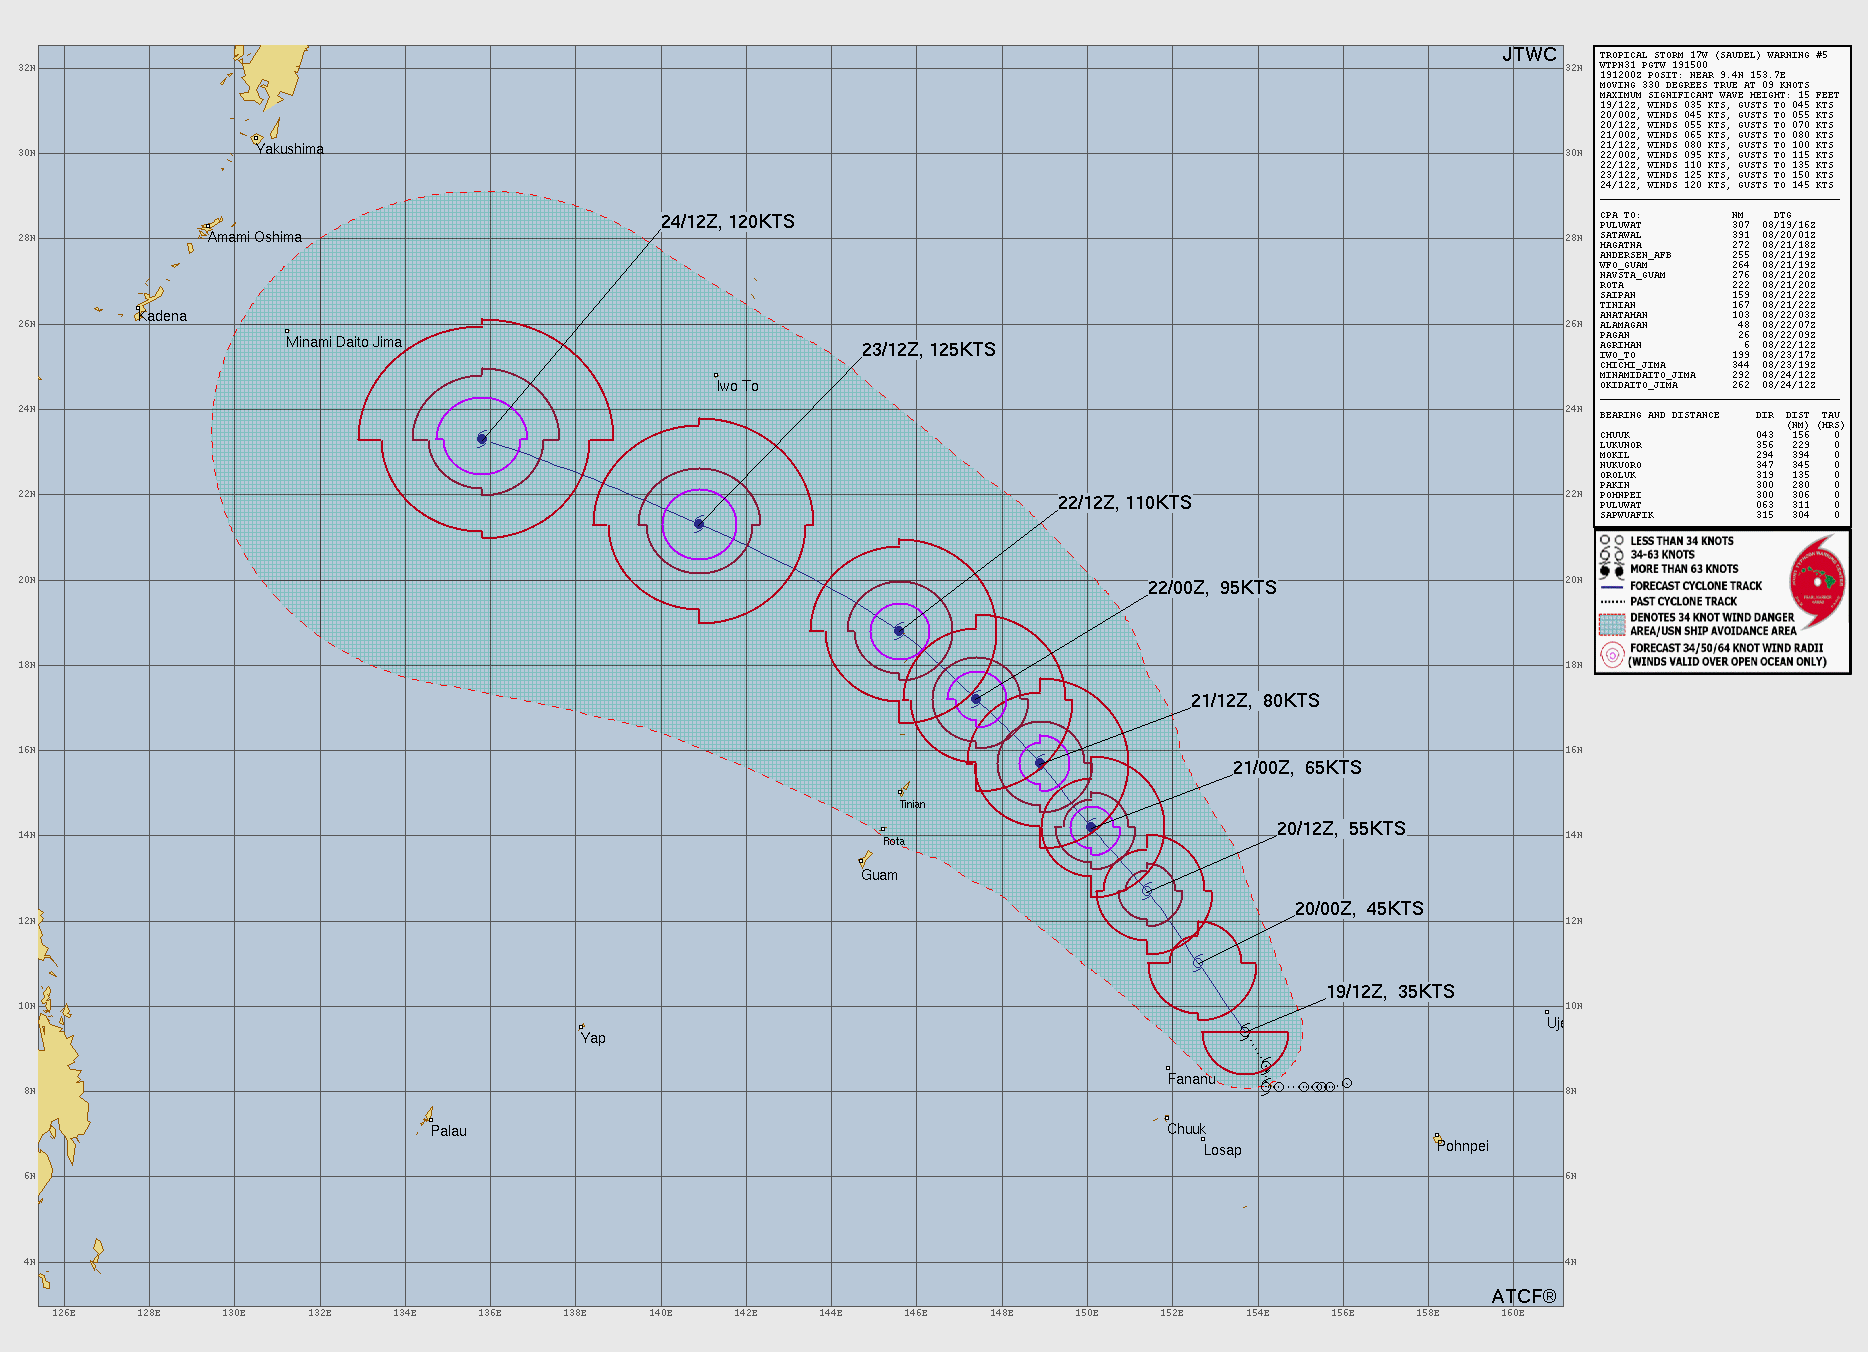Screen dimensions: 1868x1352
Task: Click the "20/12Z, 55KTS" label on the map
Action: [x=1341, y=829]
